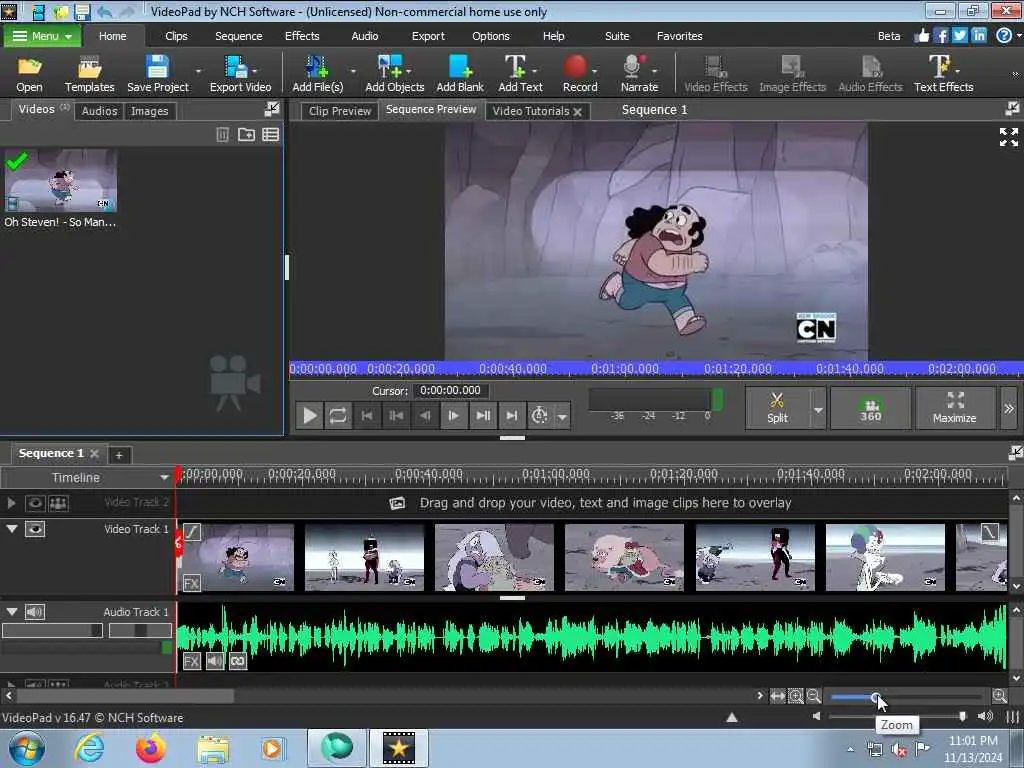Screen dimensions: 1024x768
Task: Toggle the audio clip's mute speaker icon
Action: click(x=215, y=661)
